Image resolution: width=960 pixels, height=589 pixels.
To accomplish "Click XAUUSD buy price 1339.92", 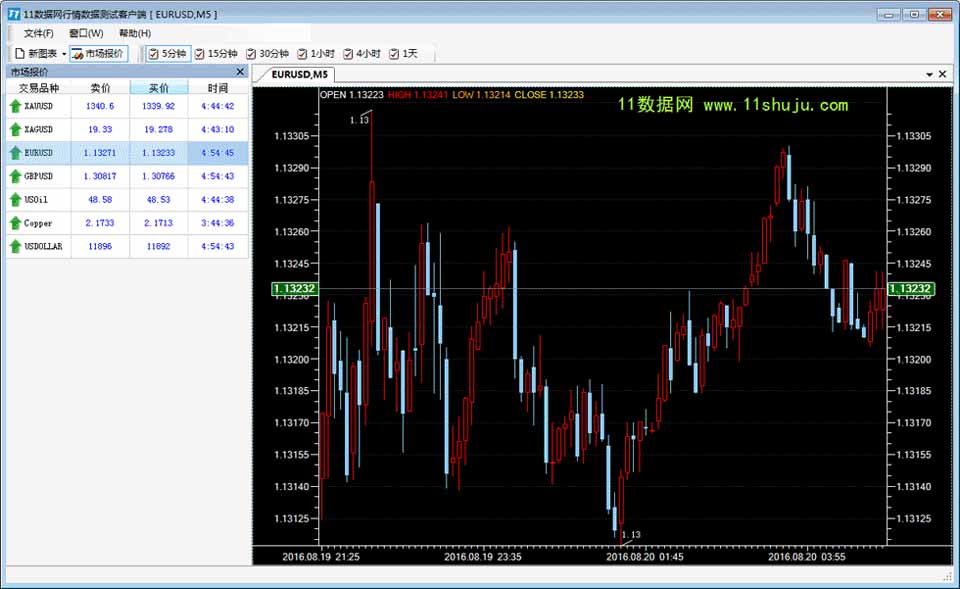I will [159, 106].
